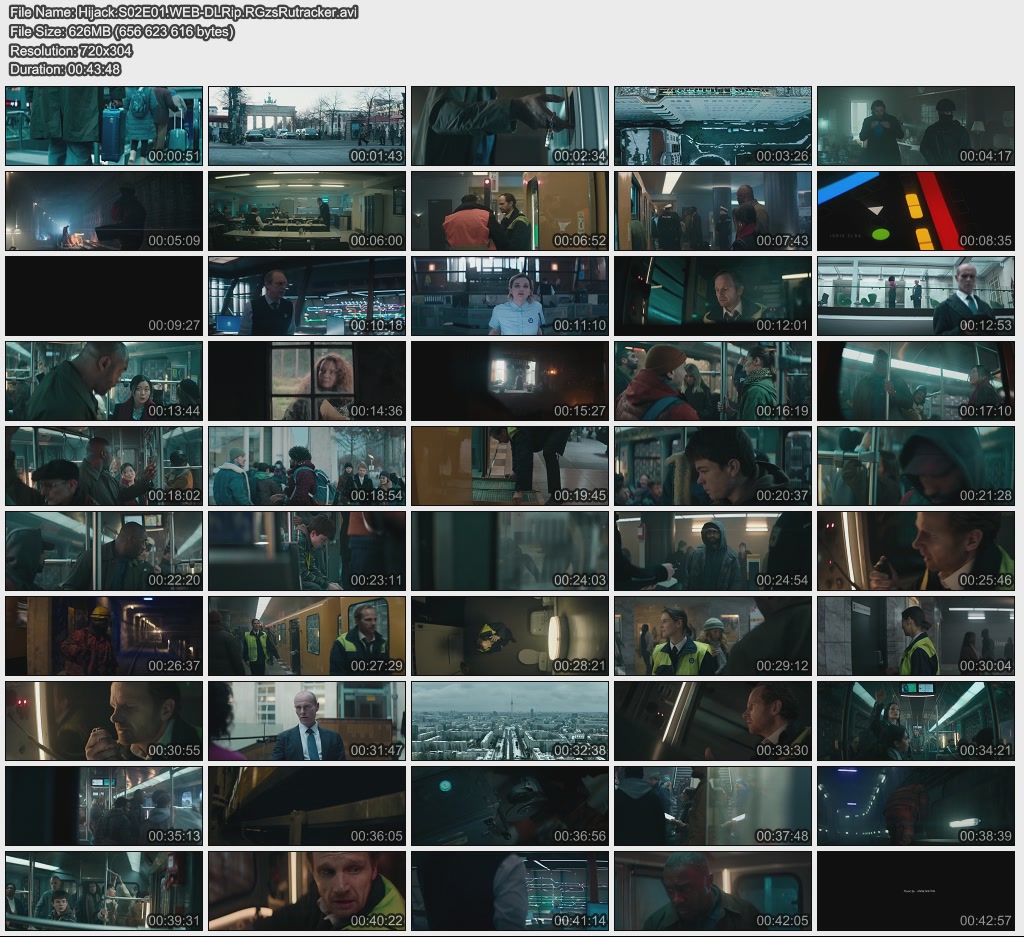The width and height of the screenshot is (1024, 937).
Task: Open the 00:06:00 control room thumbnail
Action: pos(307,211)
